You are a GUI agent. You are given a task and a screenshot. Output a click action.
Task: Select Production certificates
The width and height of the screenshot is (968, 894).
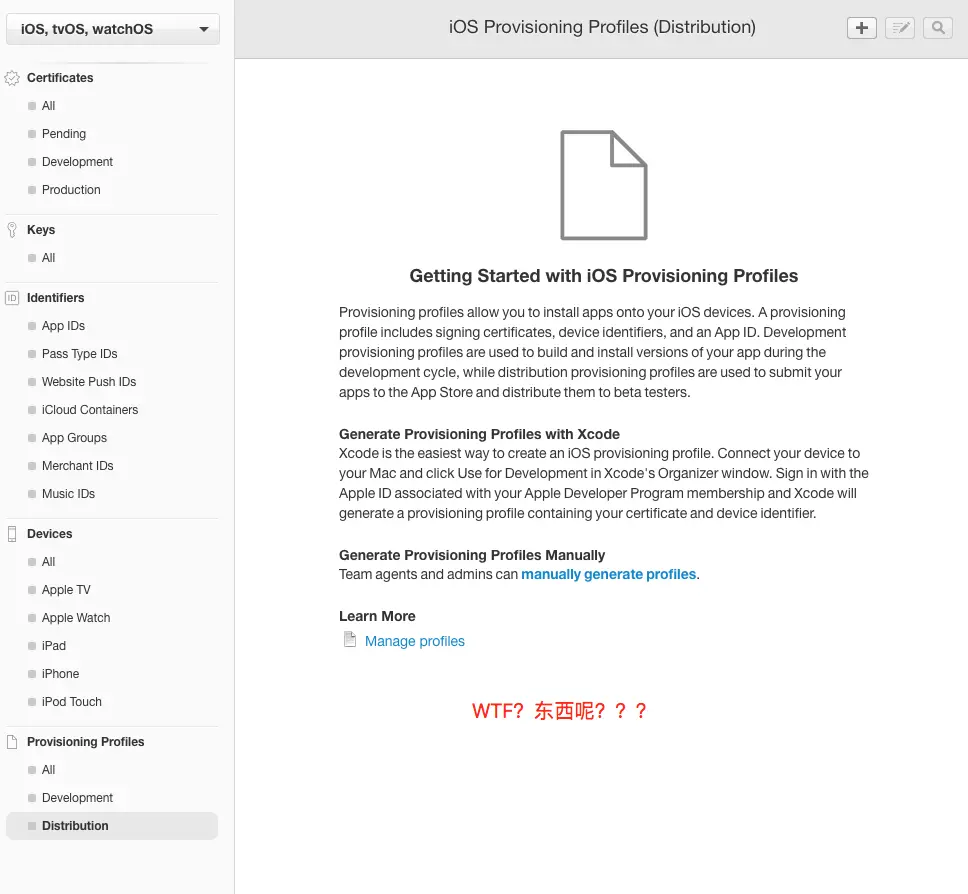[x=71, y=190]
